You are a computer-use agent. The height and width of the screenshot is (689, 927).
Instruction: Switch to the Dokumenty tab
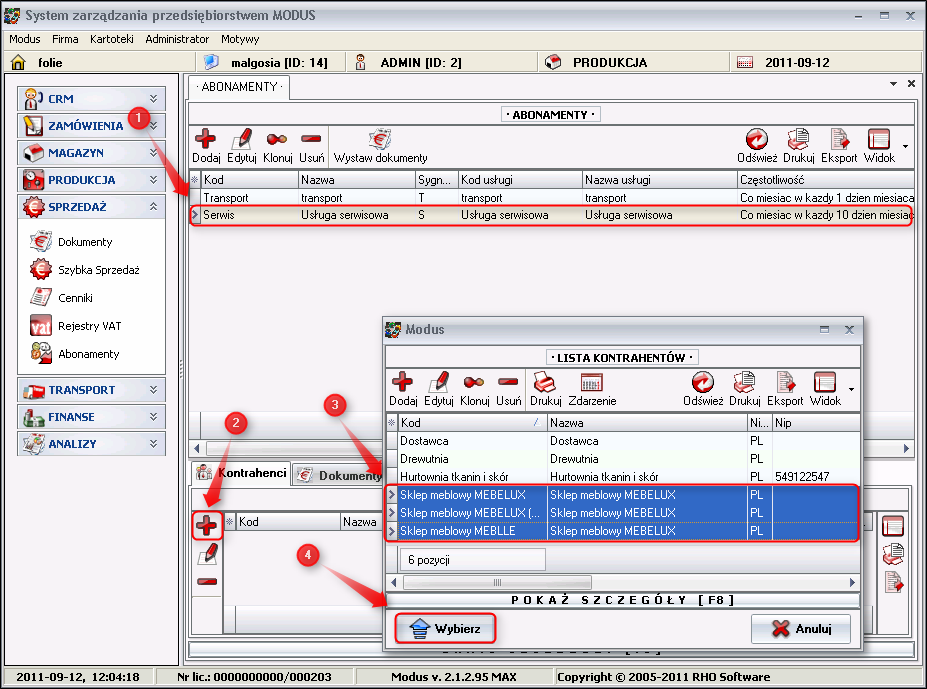[x=338, y=476]
